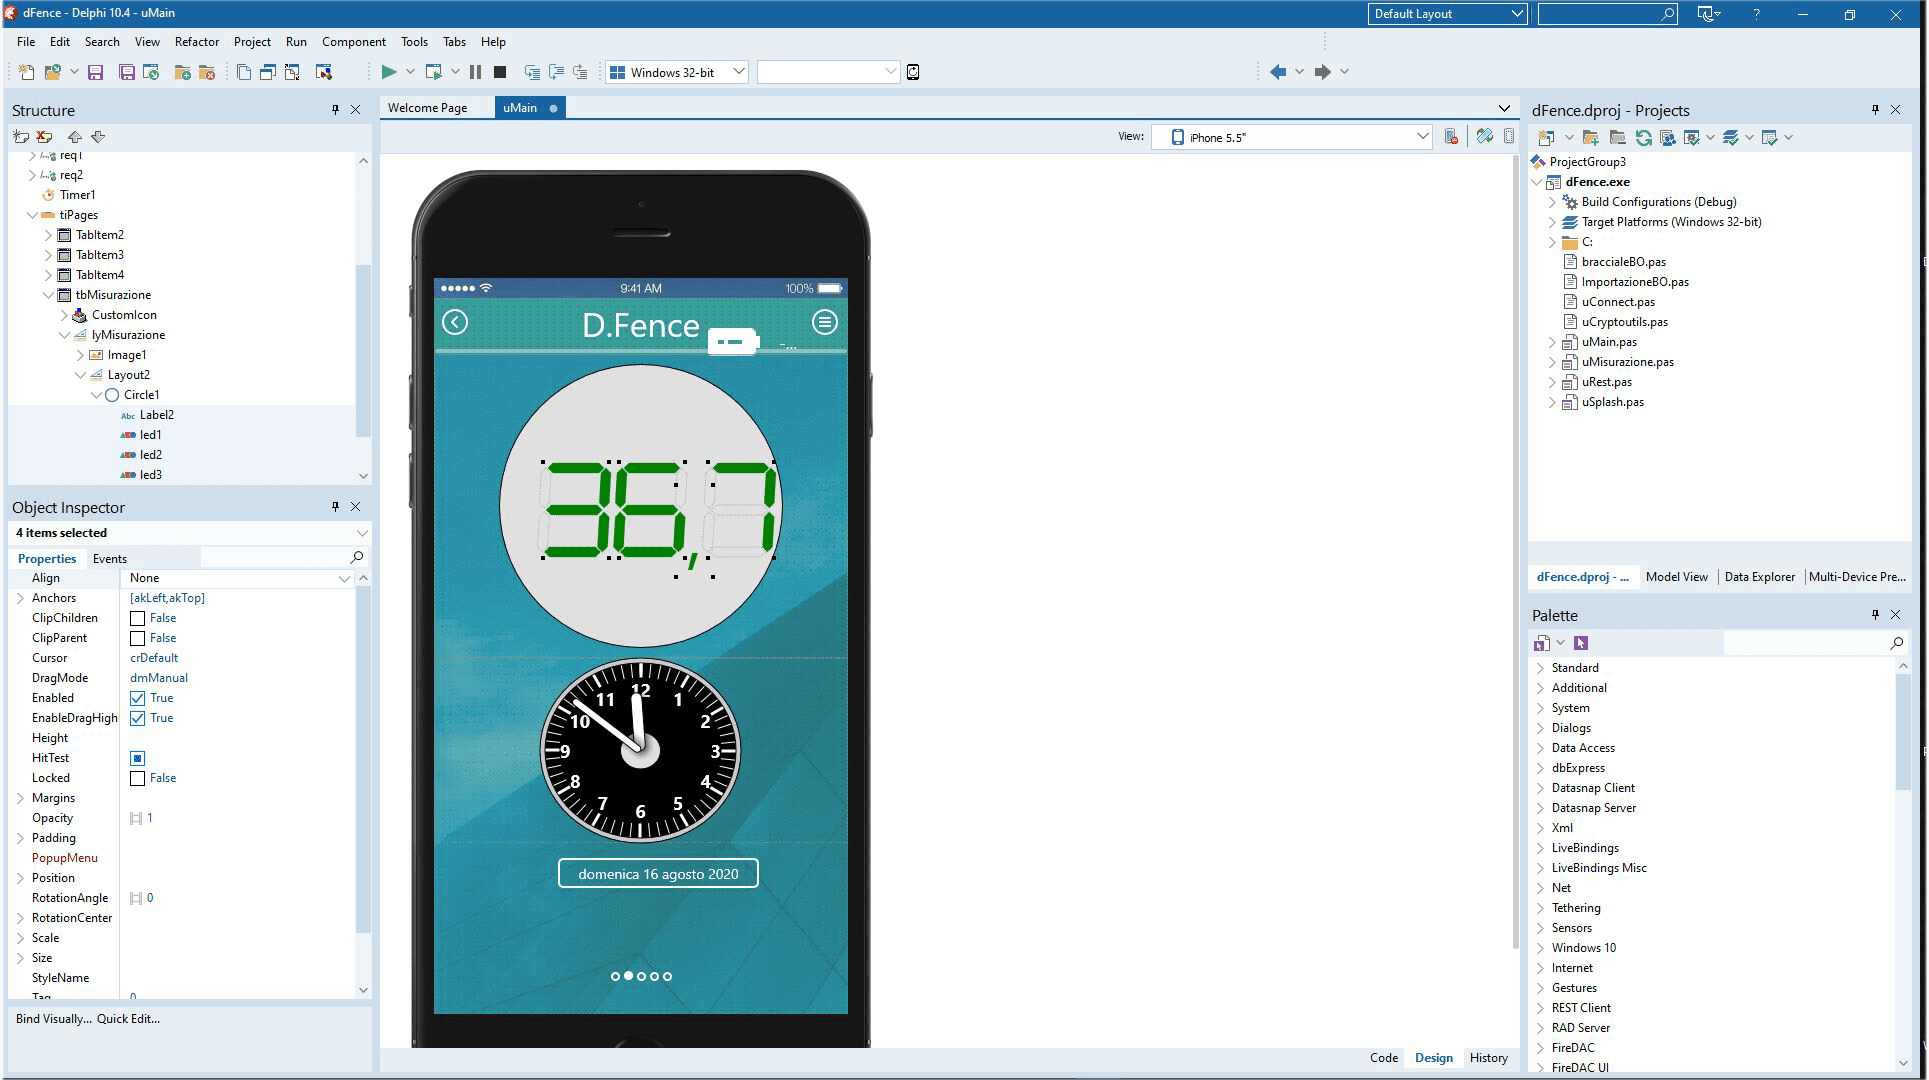Open the Tools menu
This screenshot has height=1080, width=1929.
pyautogui.click(x=414, y=42)
